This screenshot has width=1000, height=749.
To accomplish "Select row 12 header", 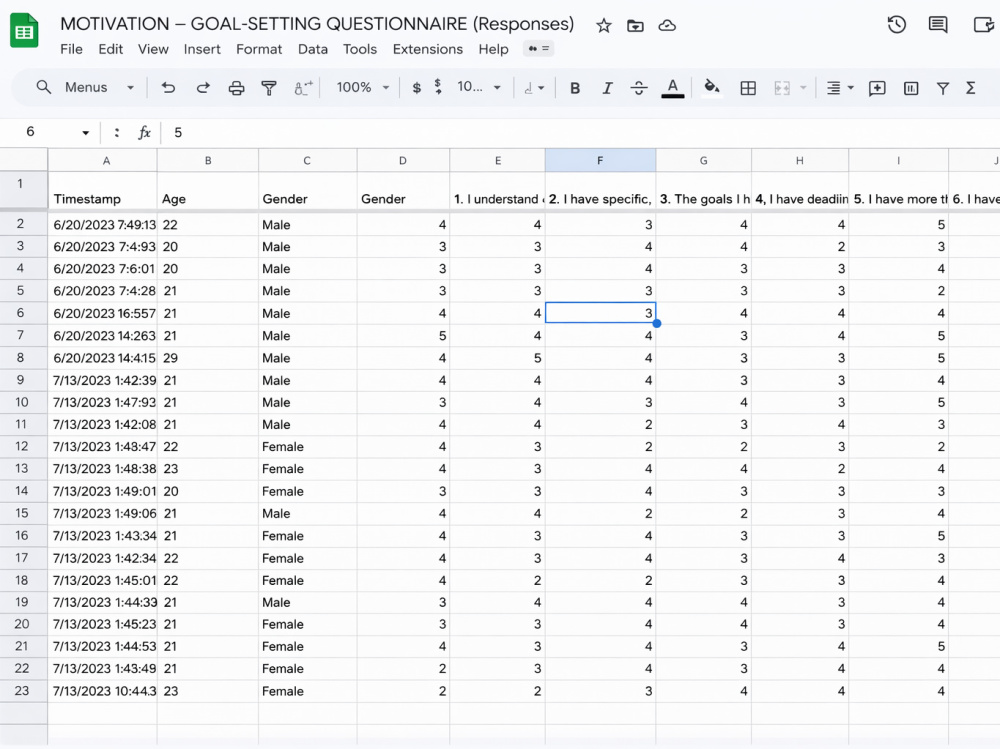I will tap(24, 447).
